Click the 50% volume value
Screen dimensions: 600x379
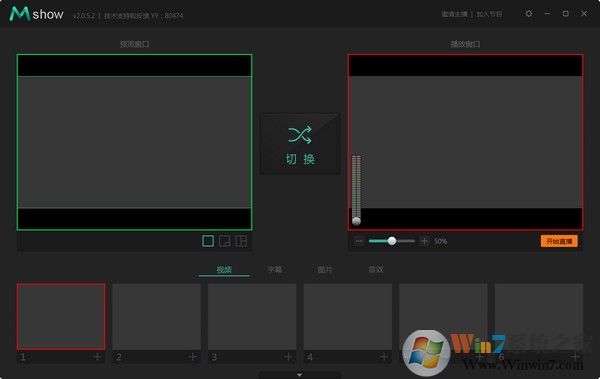point(440,241)
